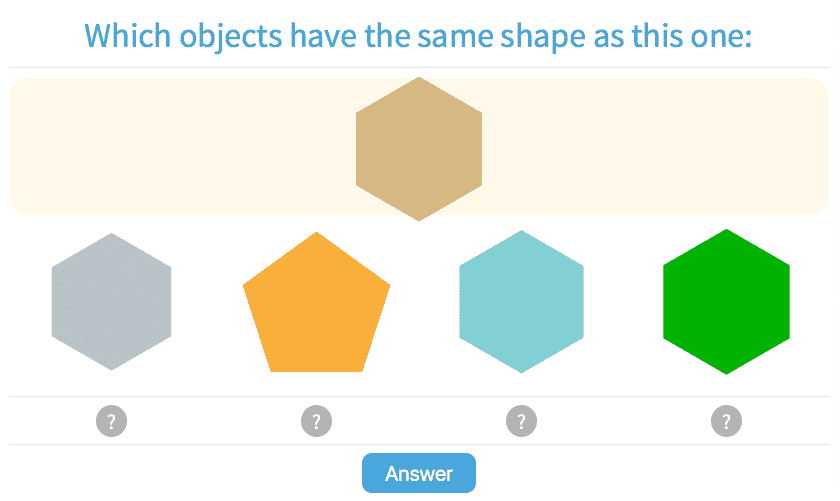Screen dimensions: 840x501
Task: Choose the teal hexagon option
Action: (521, 302)
